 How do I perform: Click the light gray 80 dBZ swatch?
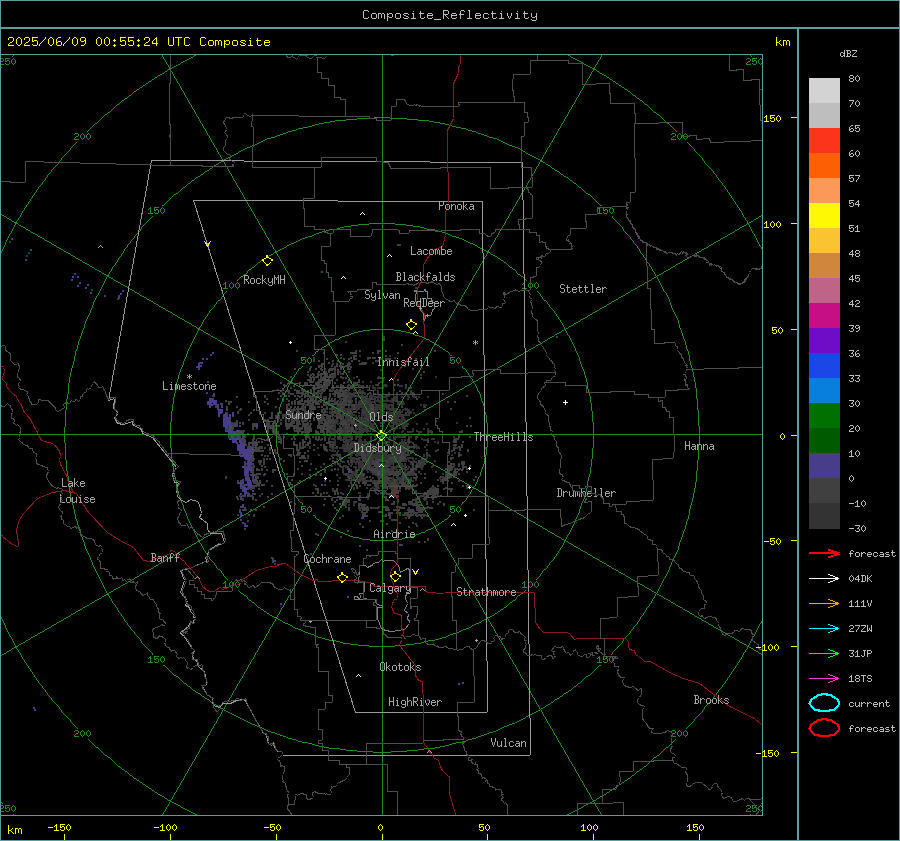point(824,91)
